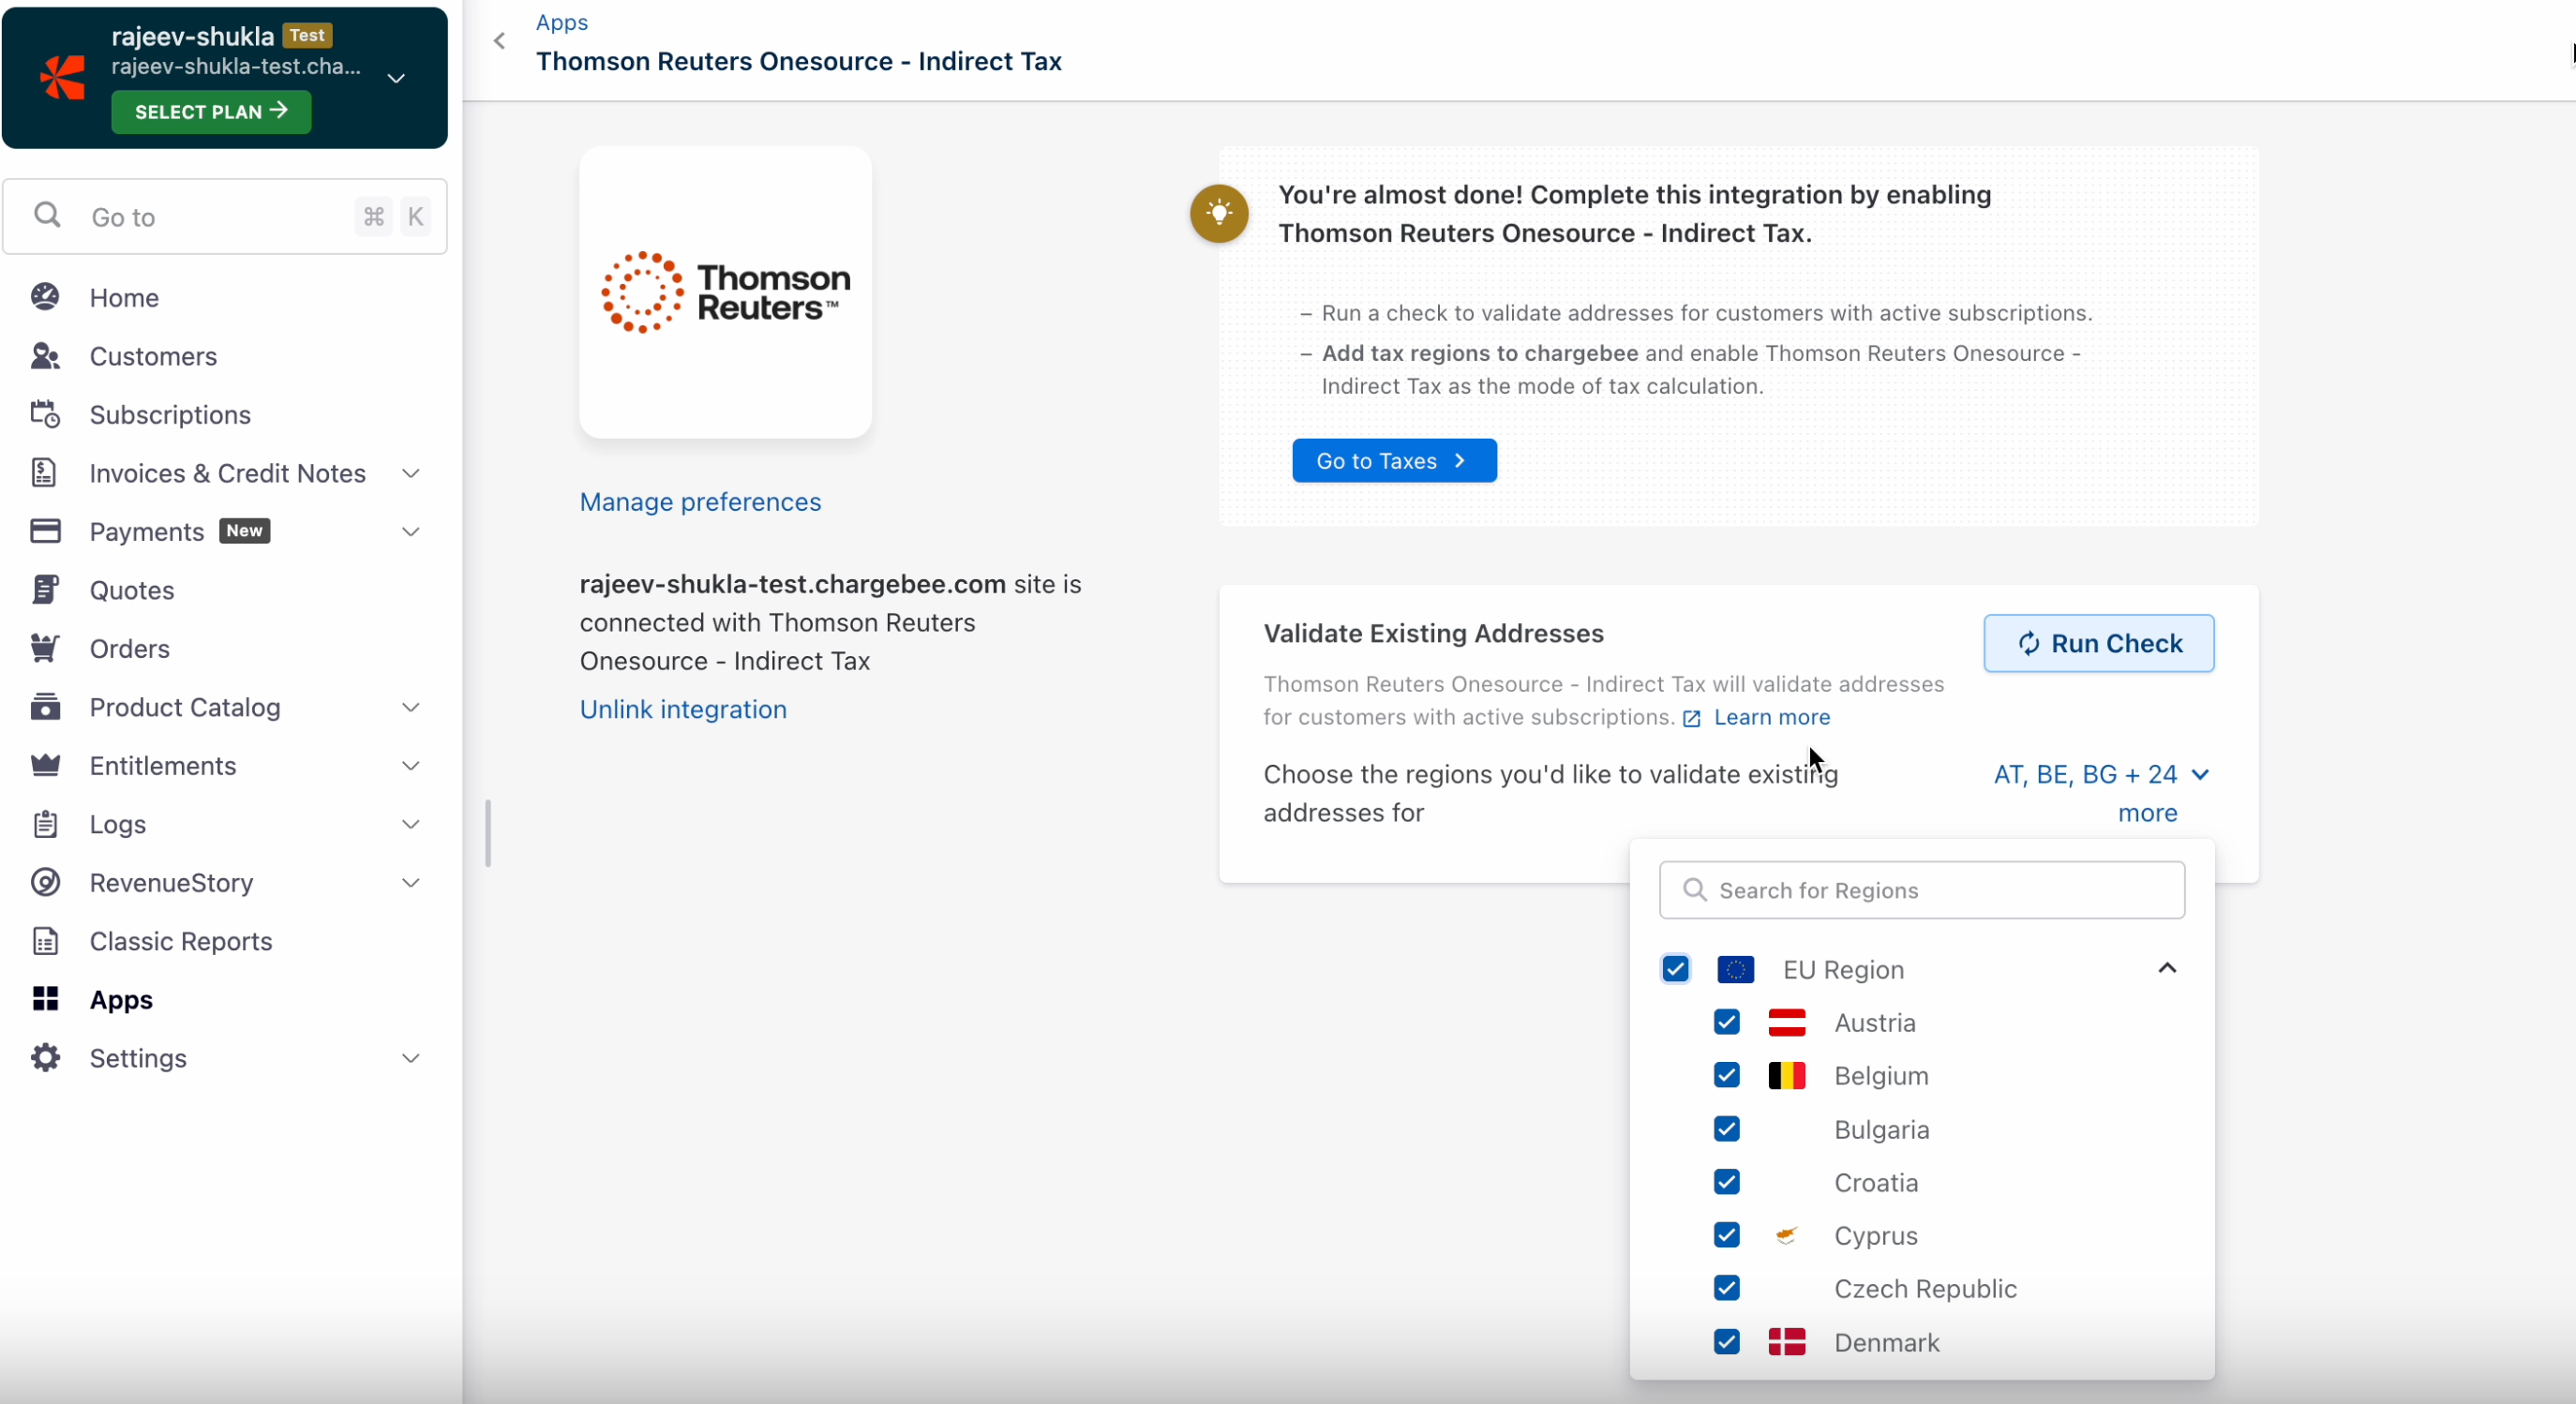Click the RevenueStory icon

[45, 882]
